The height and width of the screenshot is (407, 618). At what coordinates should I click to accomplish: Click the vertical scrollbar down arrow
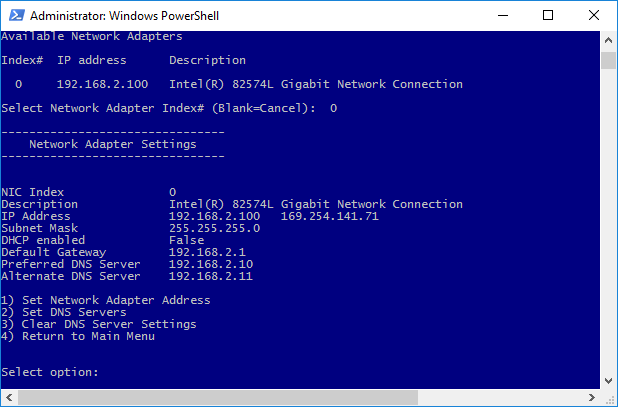tap(608, 380)
